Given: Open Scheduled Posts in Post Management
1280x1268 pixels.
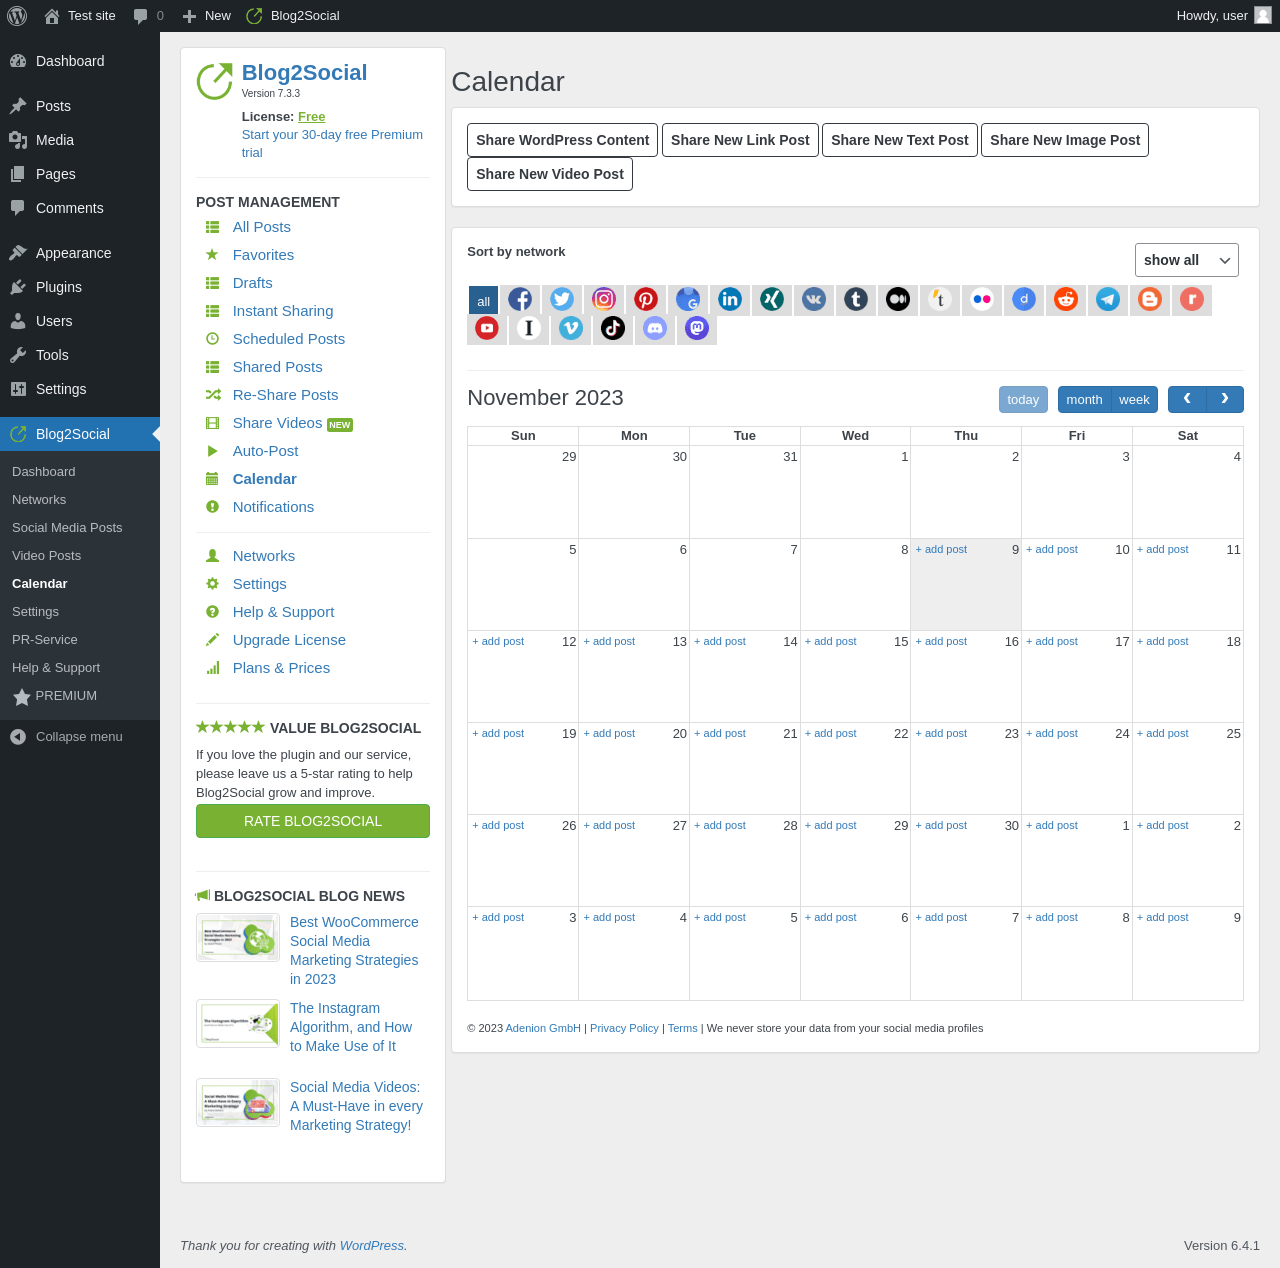Looking at the screenshot, I should tap(288, 339).
